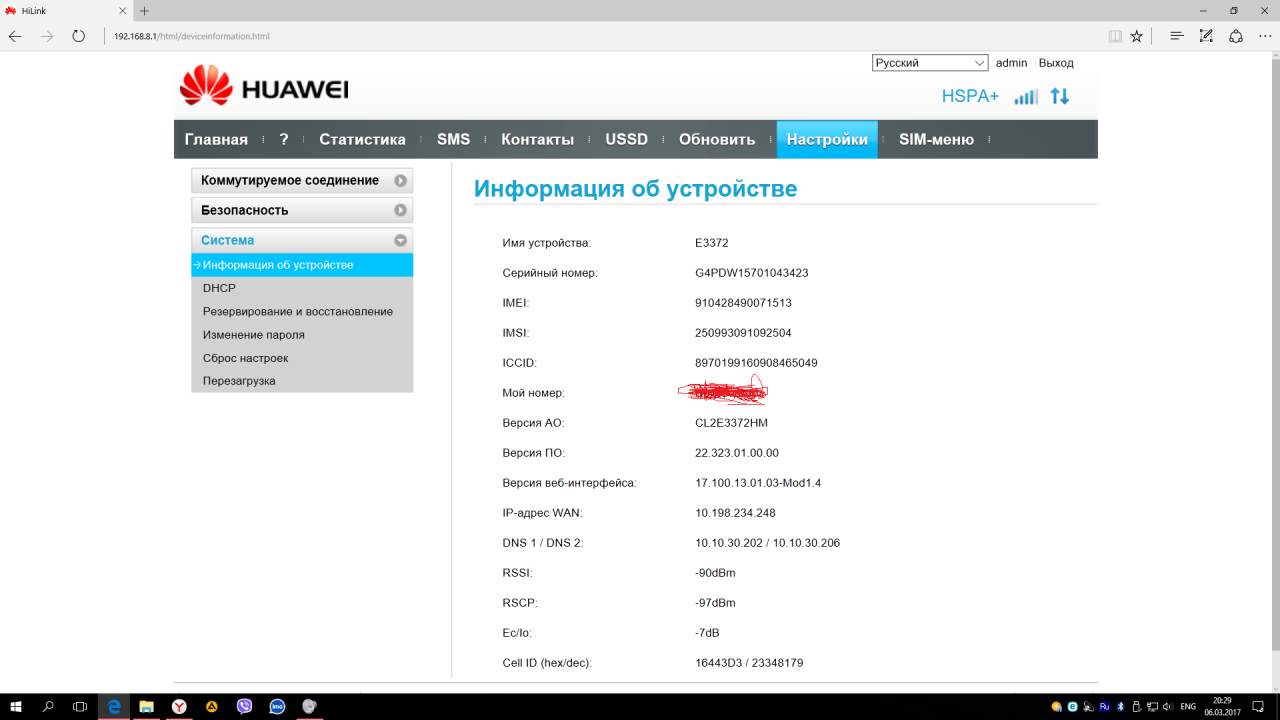Click the data transfer arrows icon
The image size is (1280, 720).
click(1060, 97)
